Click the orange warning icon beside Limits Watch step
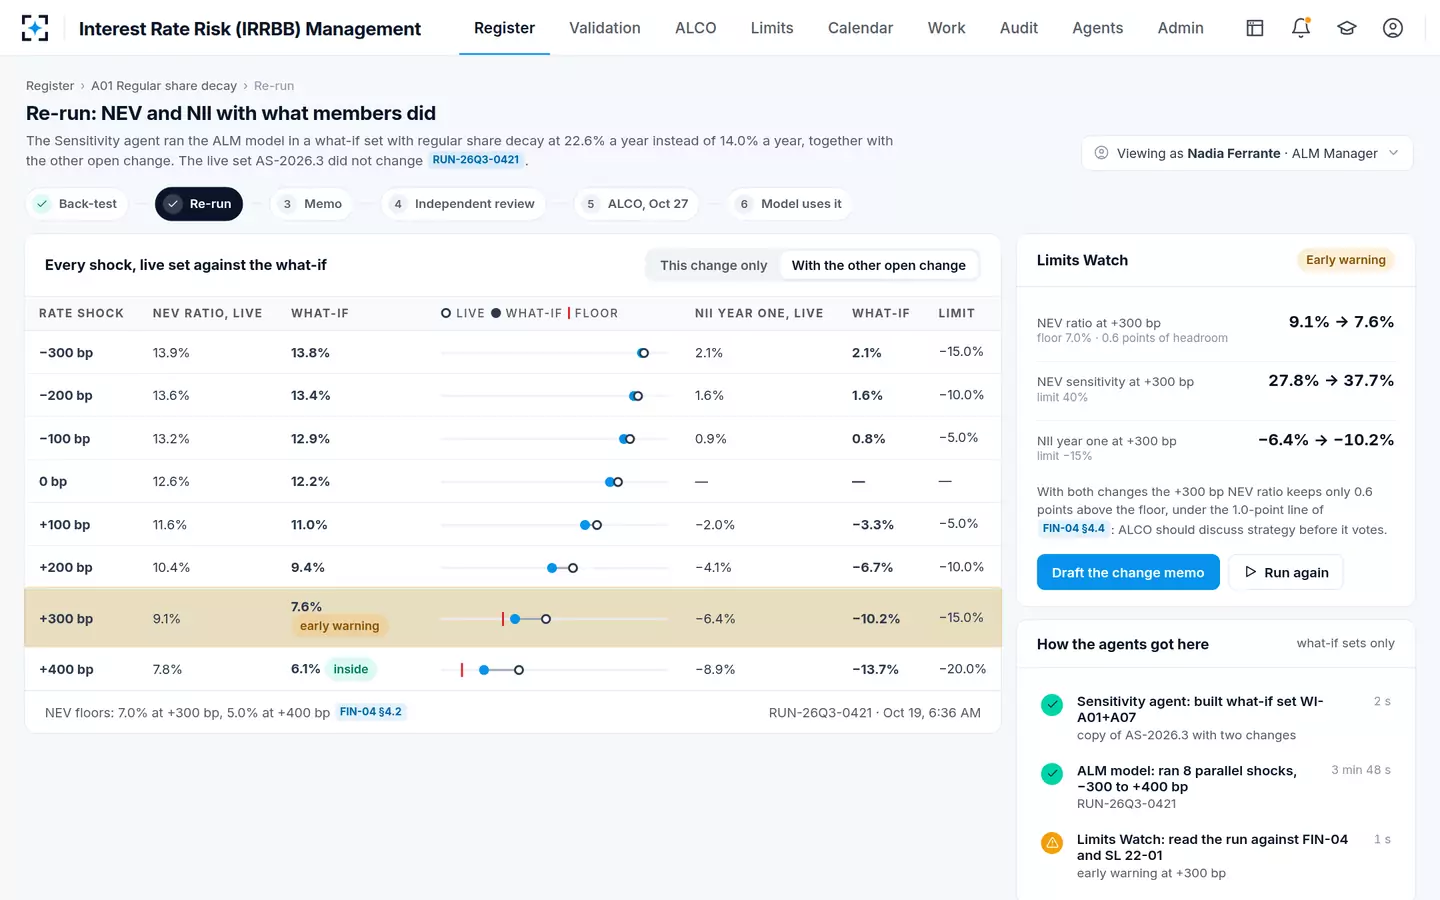The height and width of the screenshot is (900, 1440). pos(1052,843)
